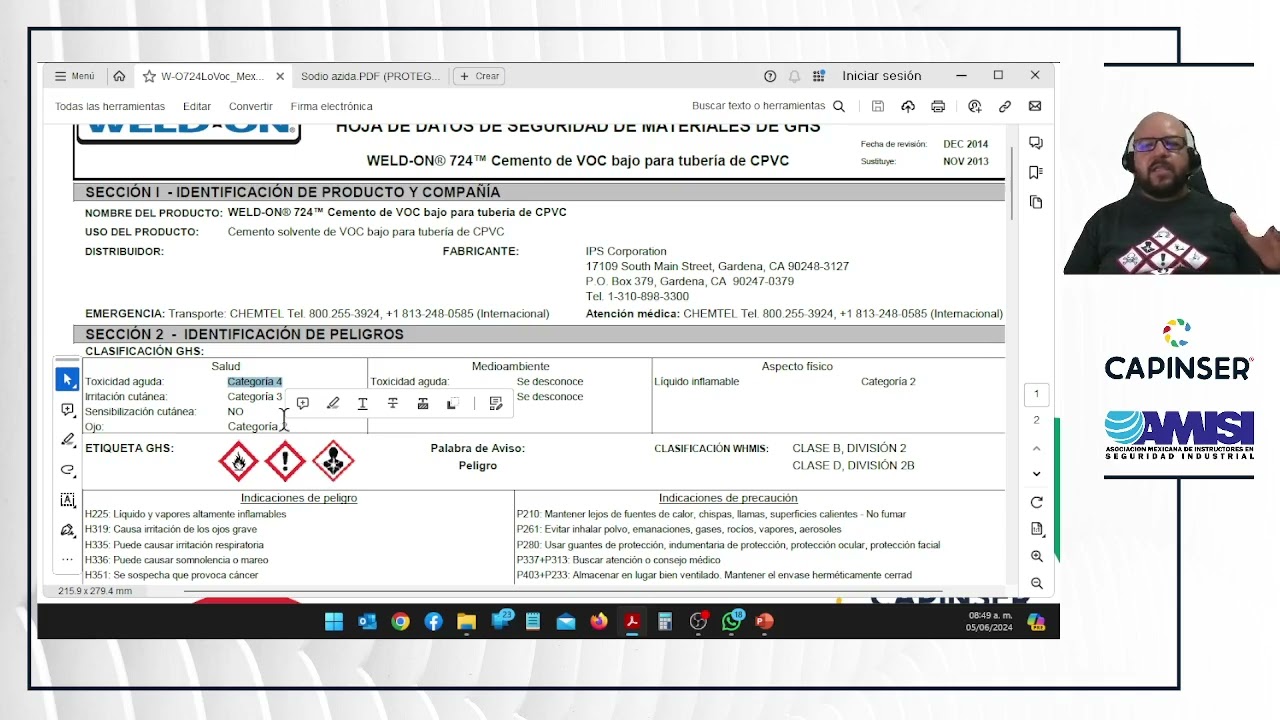1280x720 pixels.
Task: Expand more tools ellipsis in left toolbar
Action: [67, 559]
